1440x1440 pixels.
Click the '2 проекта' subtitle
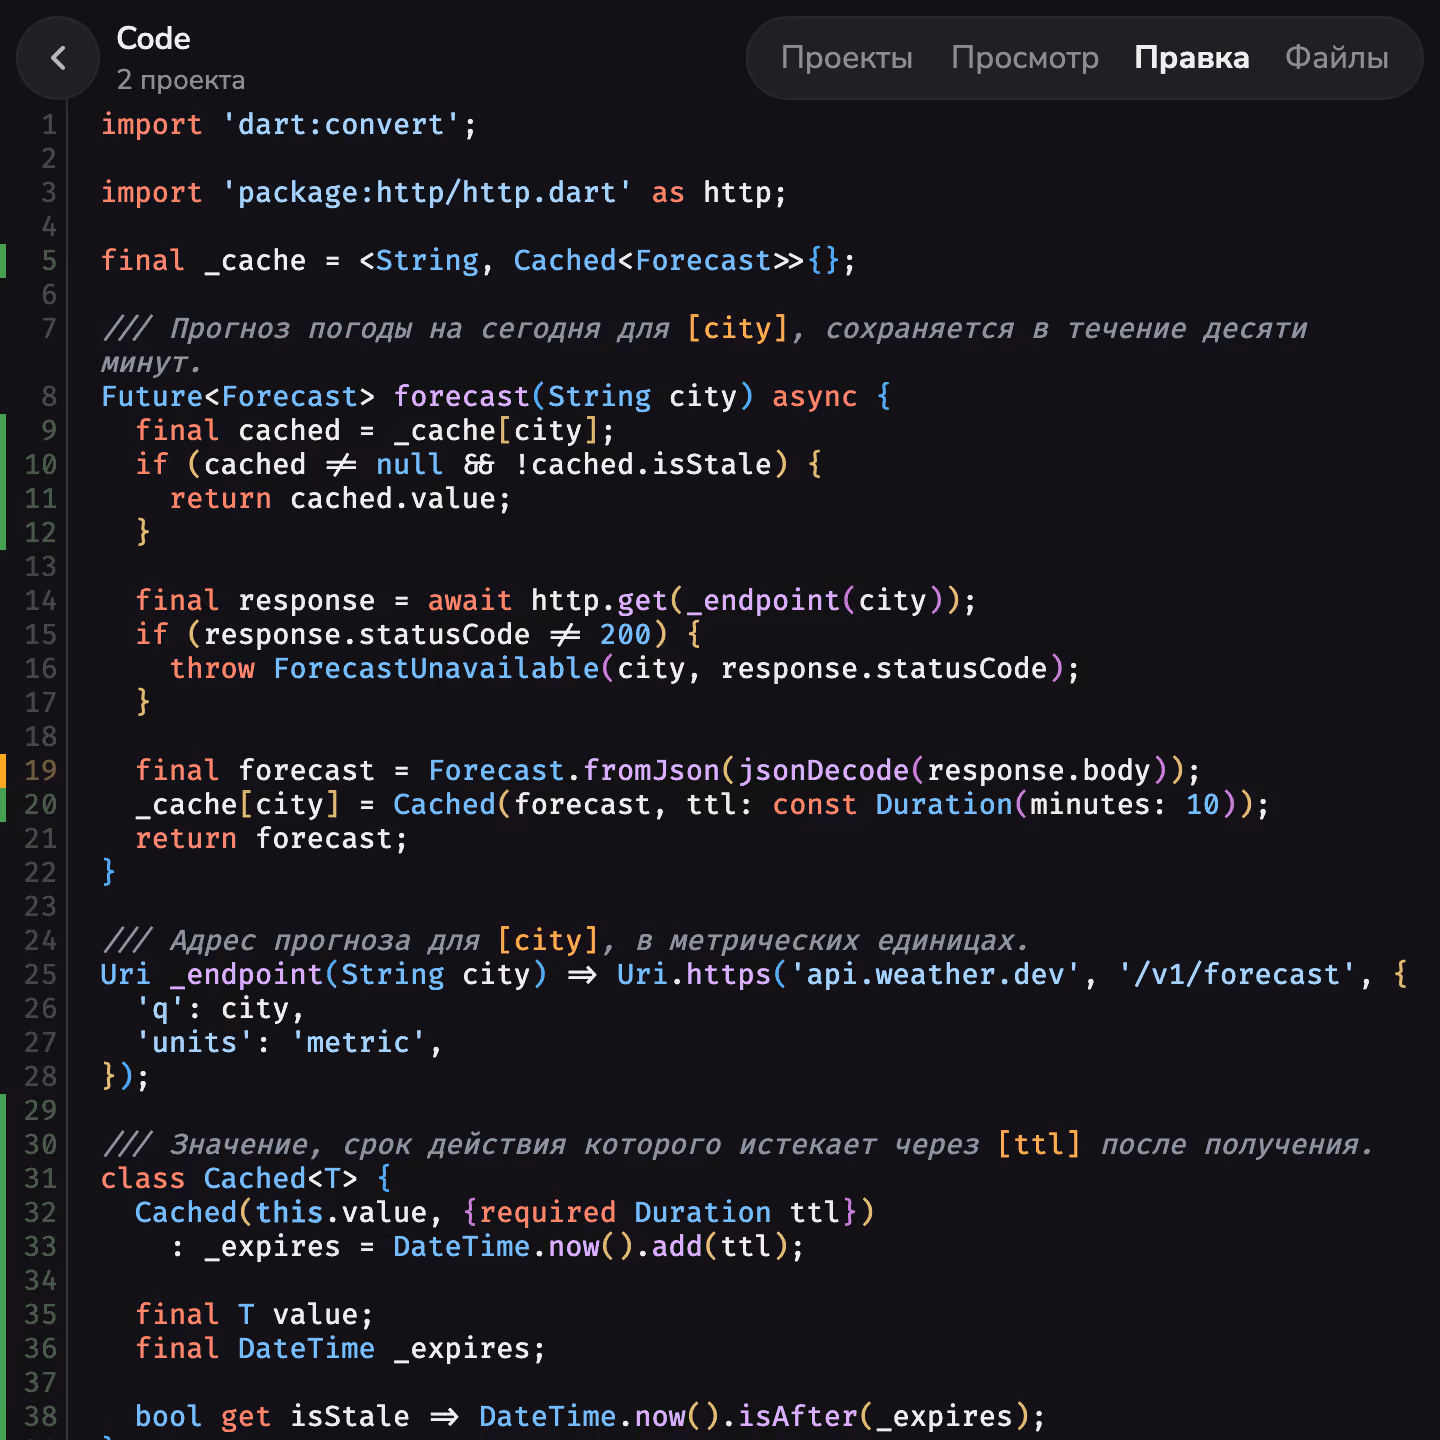pyautogui.click(x=180, y=80)
